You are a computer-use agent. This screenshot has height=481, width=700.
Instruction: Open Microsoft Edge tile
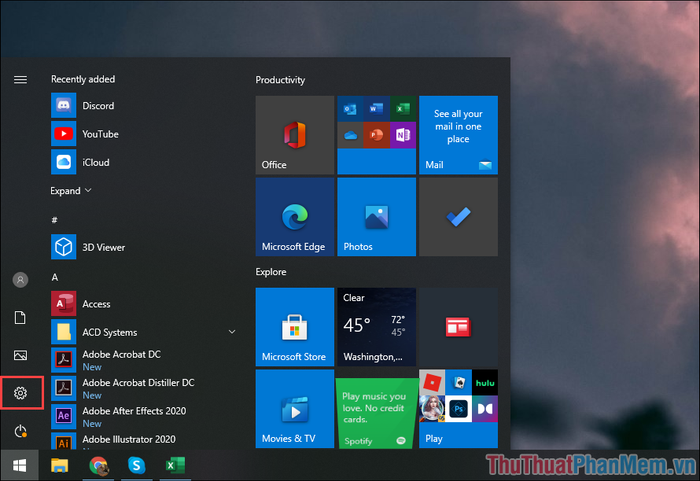(295, 217)
